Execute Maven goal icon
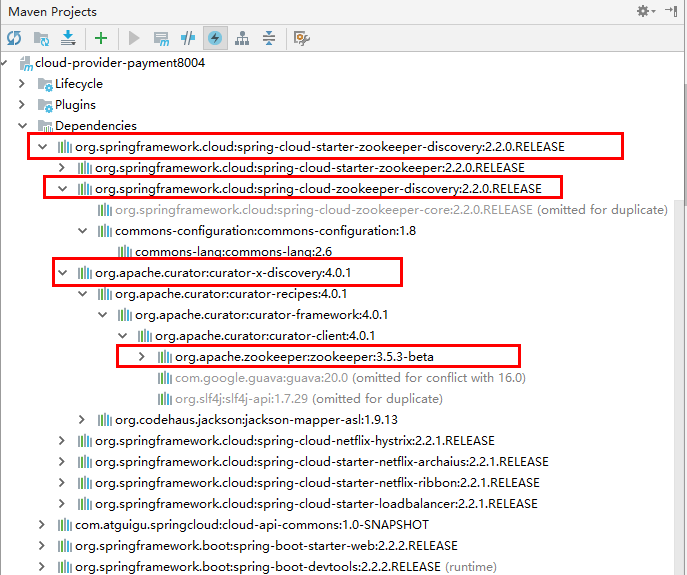Image resolution: width=687 pixels, height=575 pixels. pyautogui.click(x=161, y=39)
